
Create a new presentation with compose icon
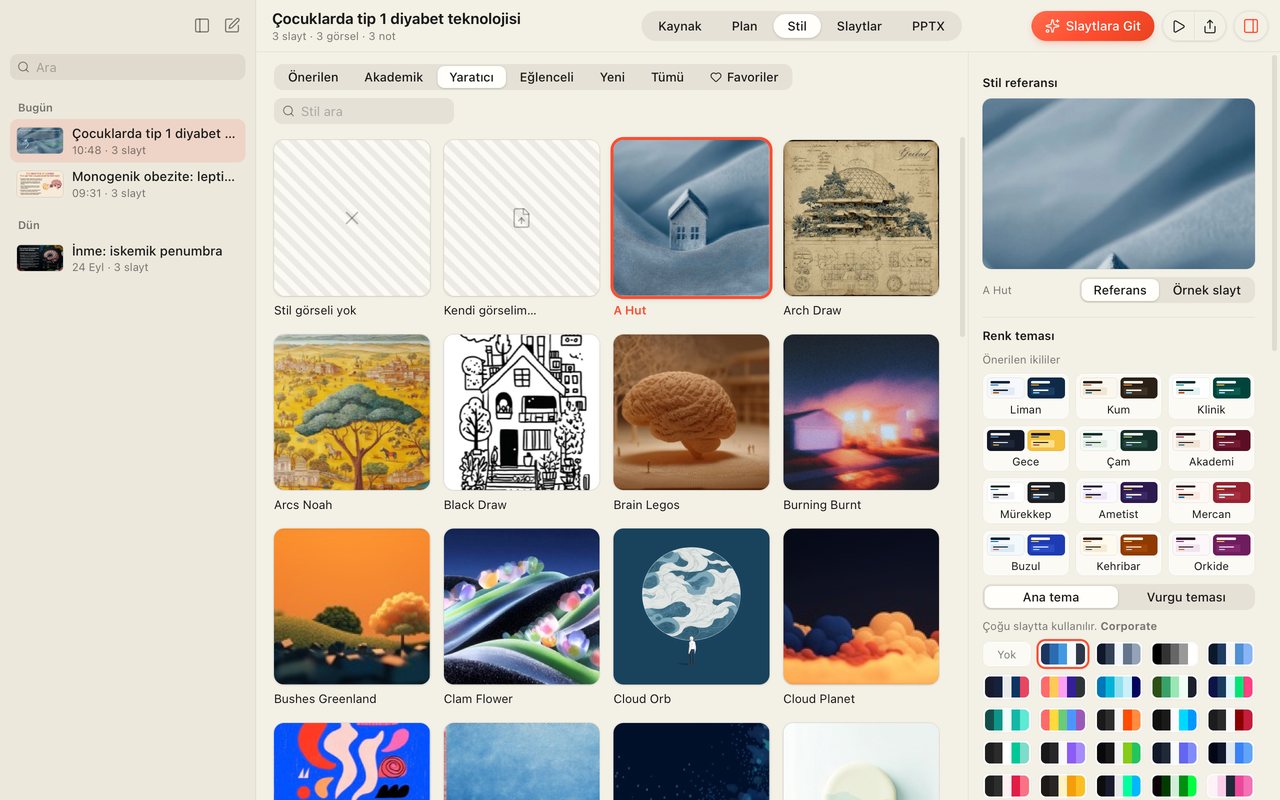click(232, 26)
